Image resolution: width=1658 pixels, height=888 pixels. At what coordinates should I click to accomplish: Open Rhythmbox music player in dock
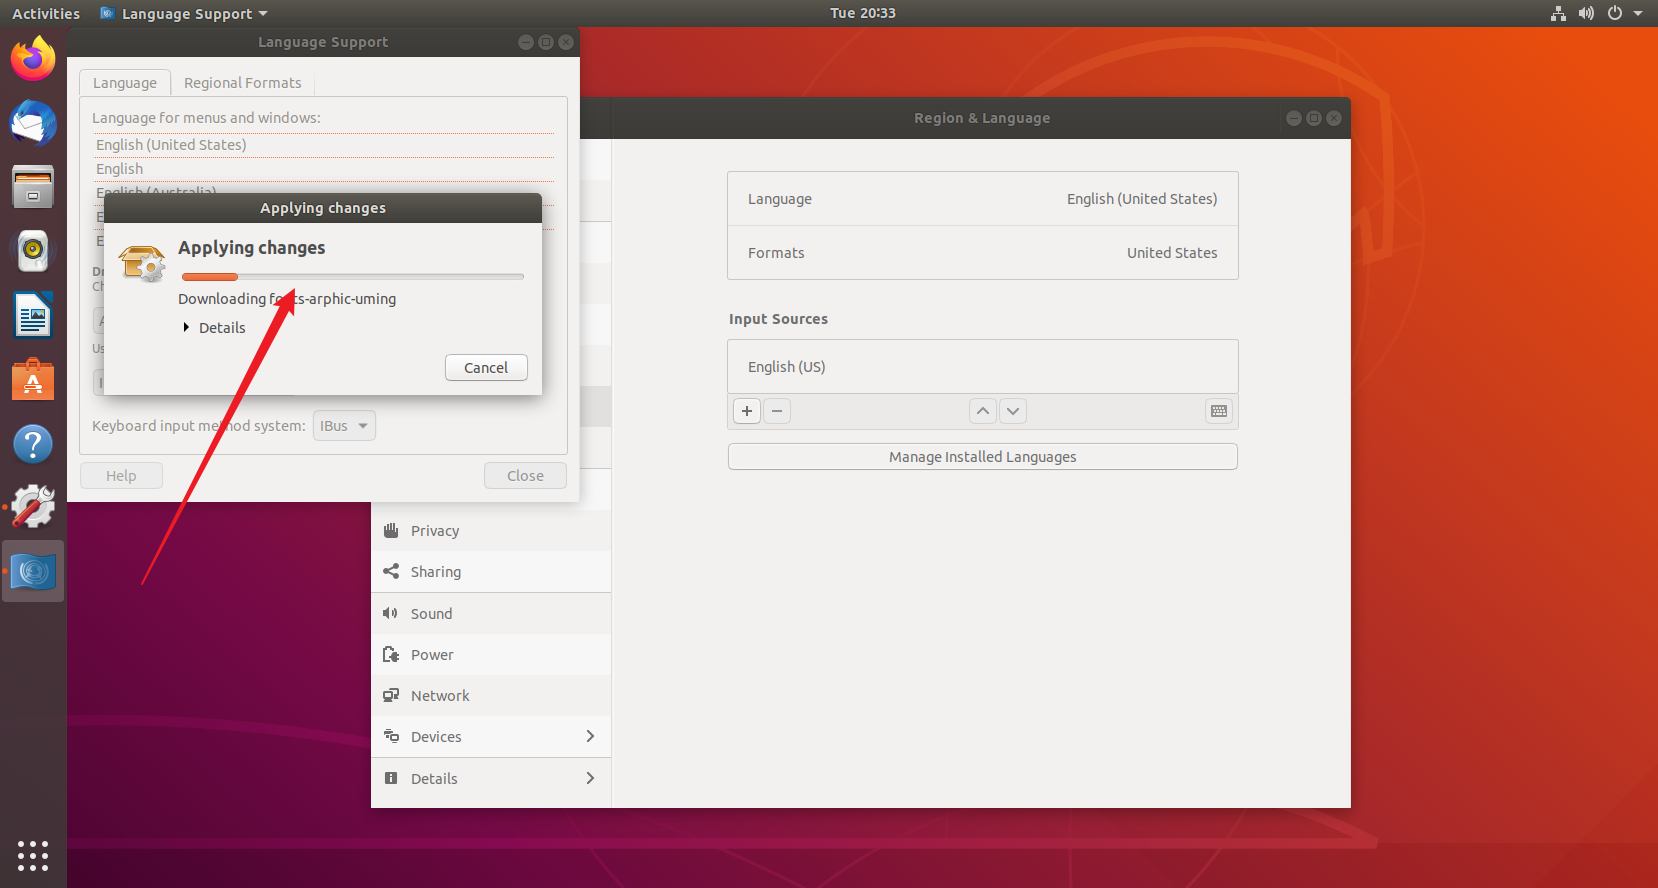point(33,251)
